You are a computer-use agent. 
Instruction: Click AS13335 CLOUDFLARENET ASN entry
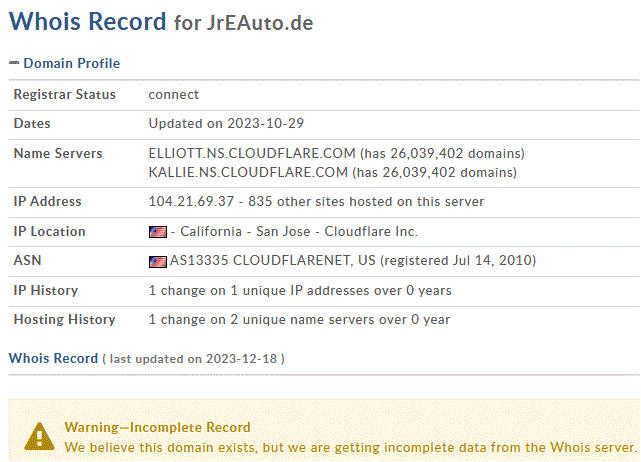click(264, 260)
